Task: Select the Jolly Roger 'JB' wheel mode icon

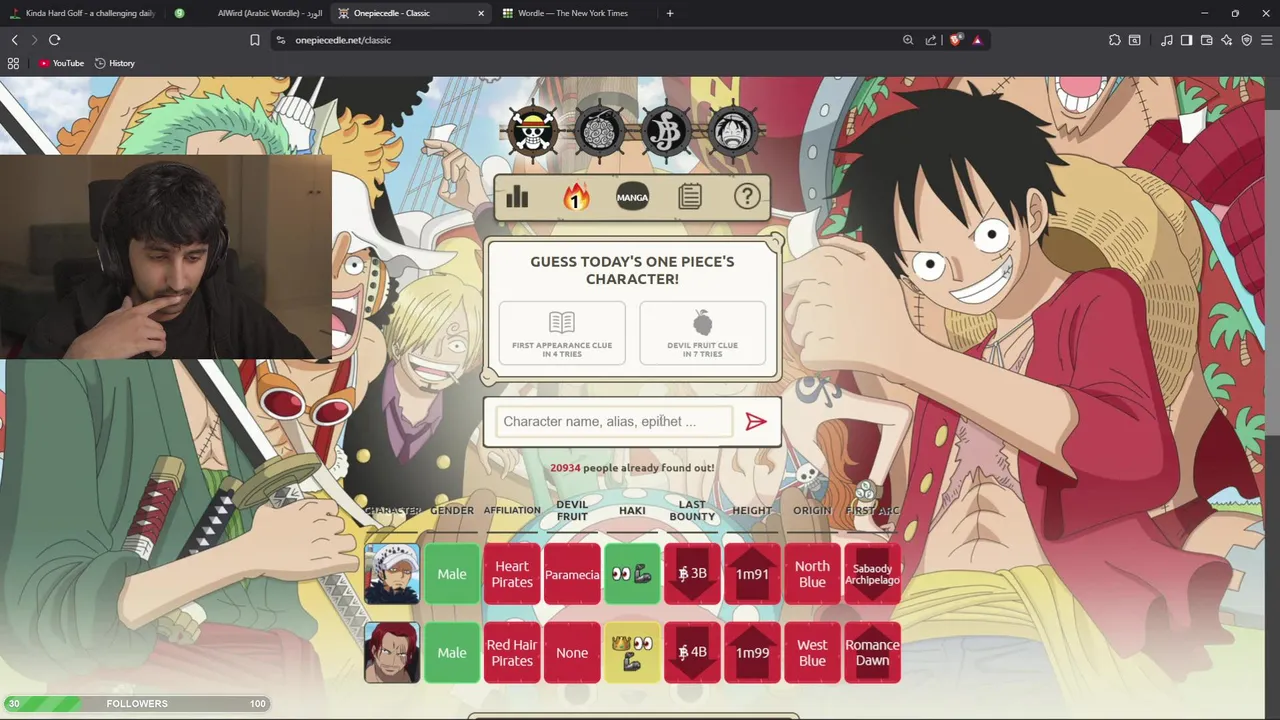Action: click(x=666, y=131)
